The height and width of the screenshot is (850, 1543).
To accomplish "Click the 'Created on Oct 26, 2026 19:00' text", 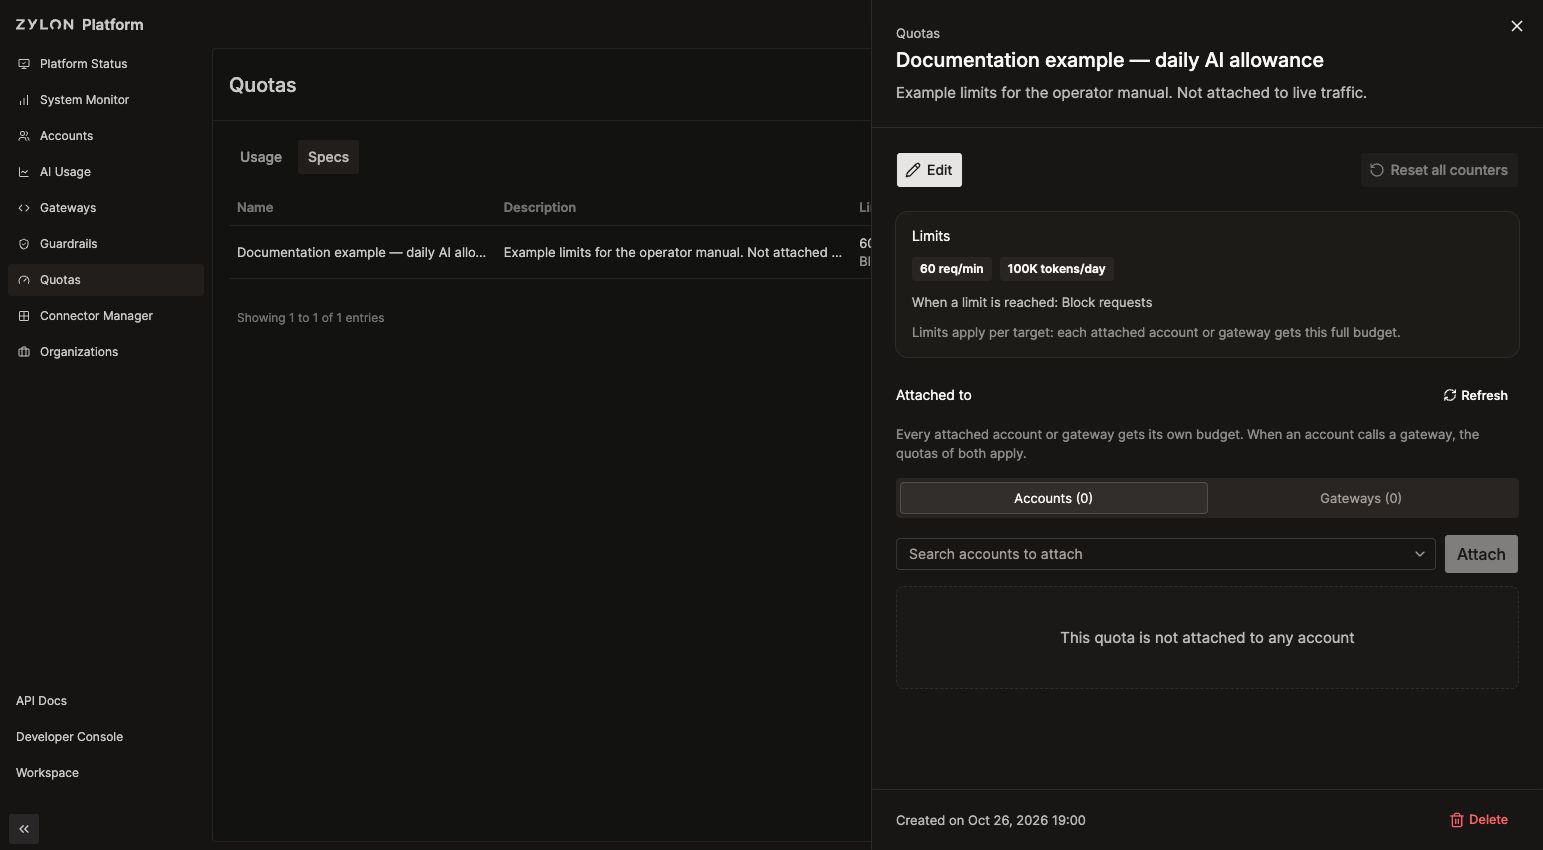I will coord(991,820).
